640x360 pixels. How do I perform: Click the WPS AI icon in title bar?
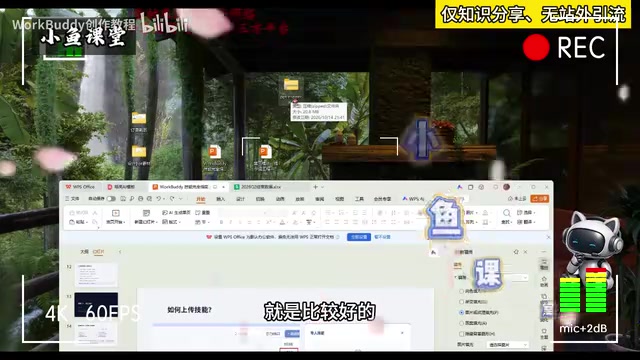point(460,187)
